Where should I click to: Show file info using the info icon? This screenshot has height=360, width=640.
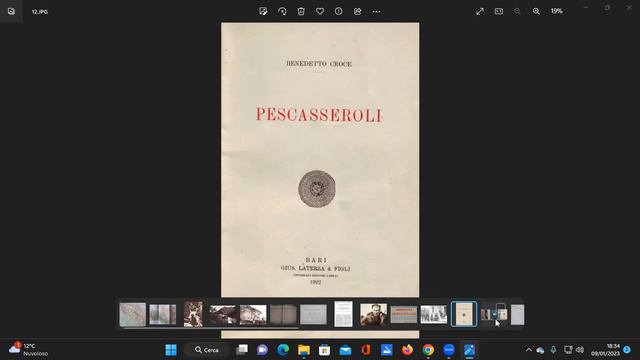(x=339, y=11)
